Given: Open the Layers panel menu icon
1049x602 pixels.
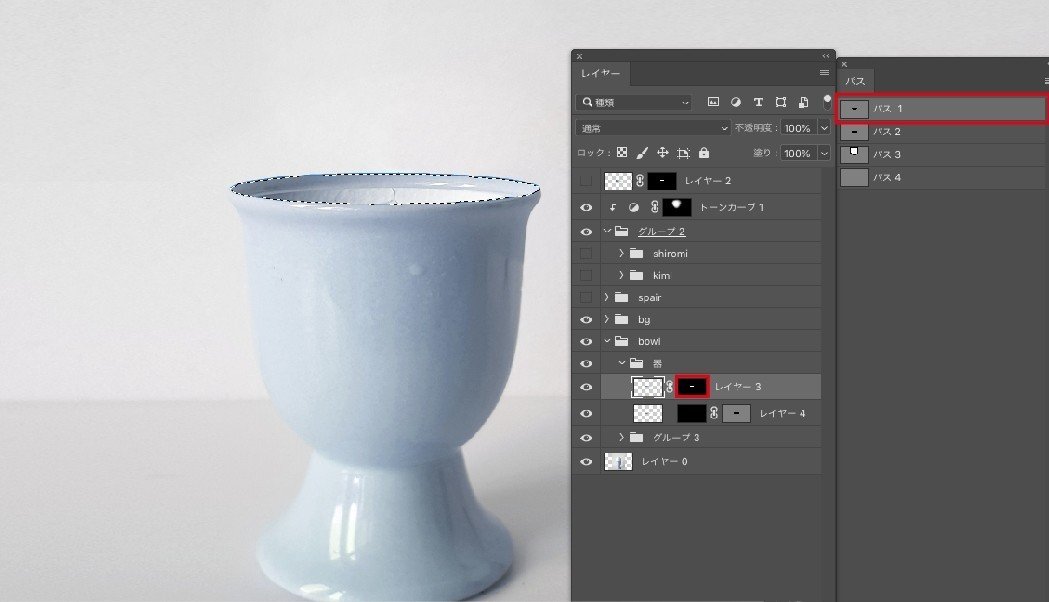Looking at the screenshot, I should coord(824,73).
